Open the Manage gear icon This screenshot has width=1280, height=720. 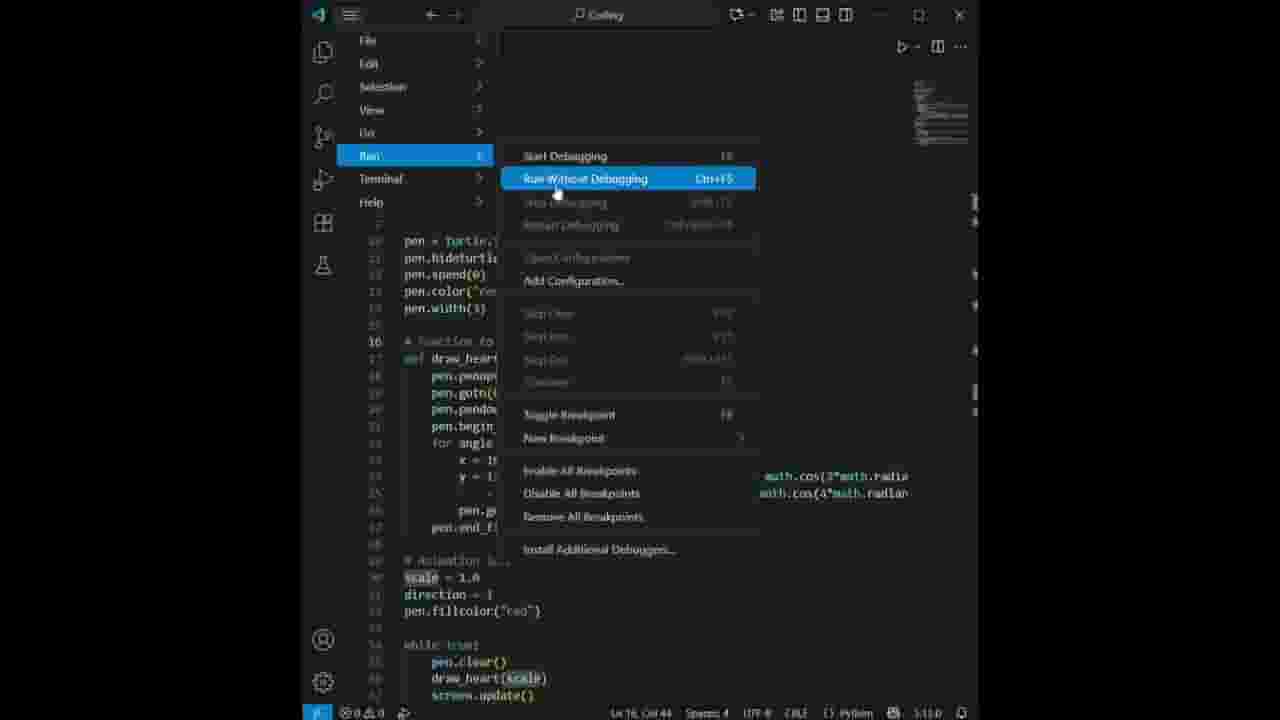point(323,682)
